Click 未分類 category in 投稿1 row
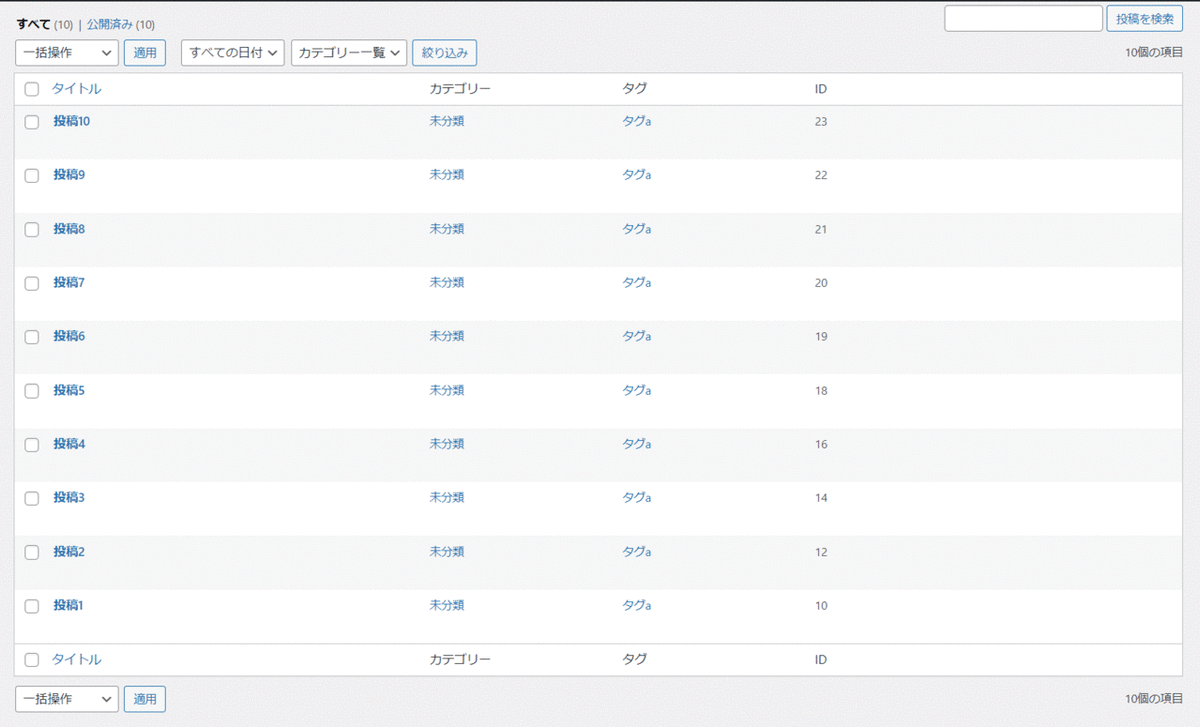 click(447, 606)
